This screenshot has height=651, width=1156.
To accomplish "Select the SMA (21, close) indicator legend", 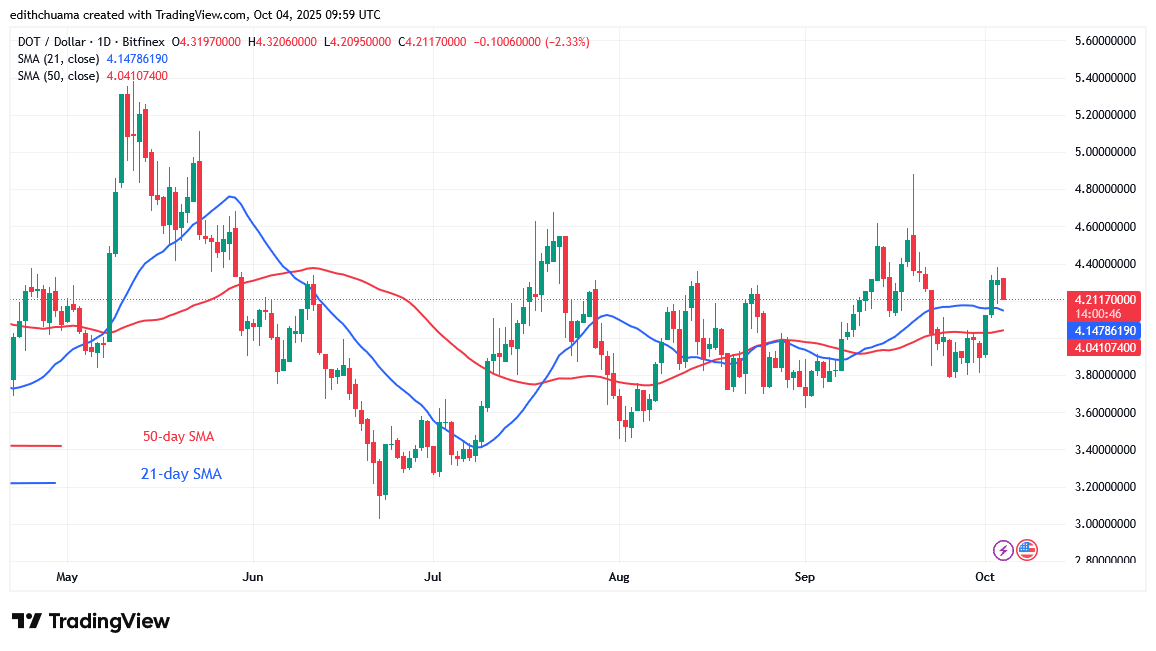I will pyautogui.click(x=57, y=59).
